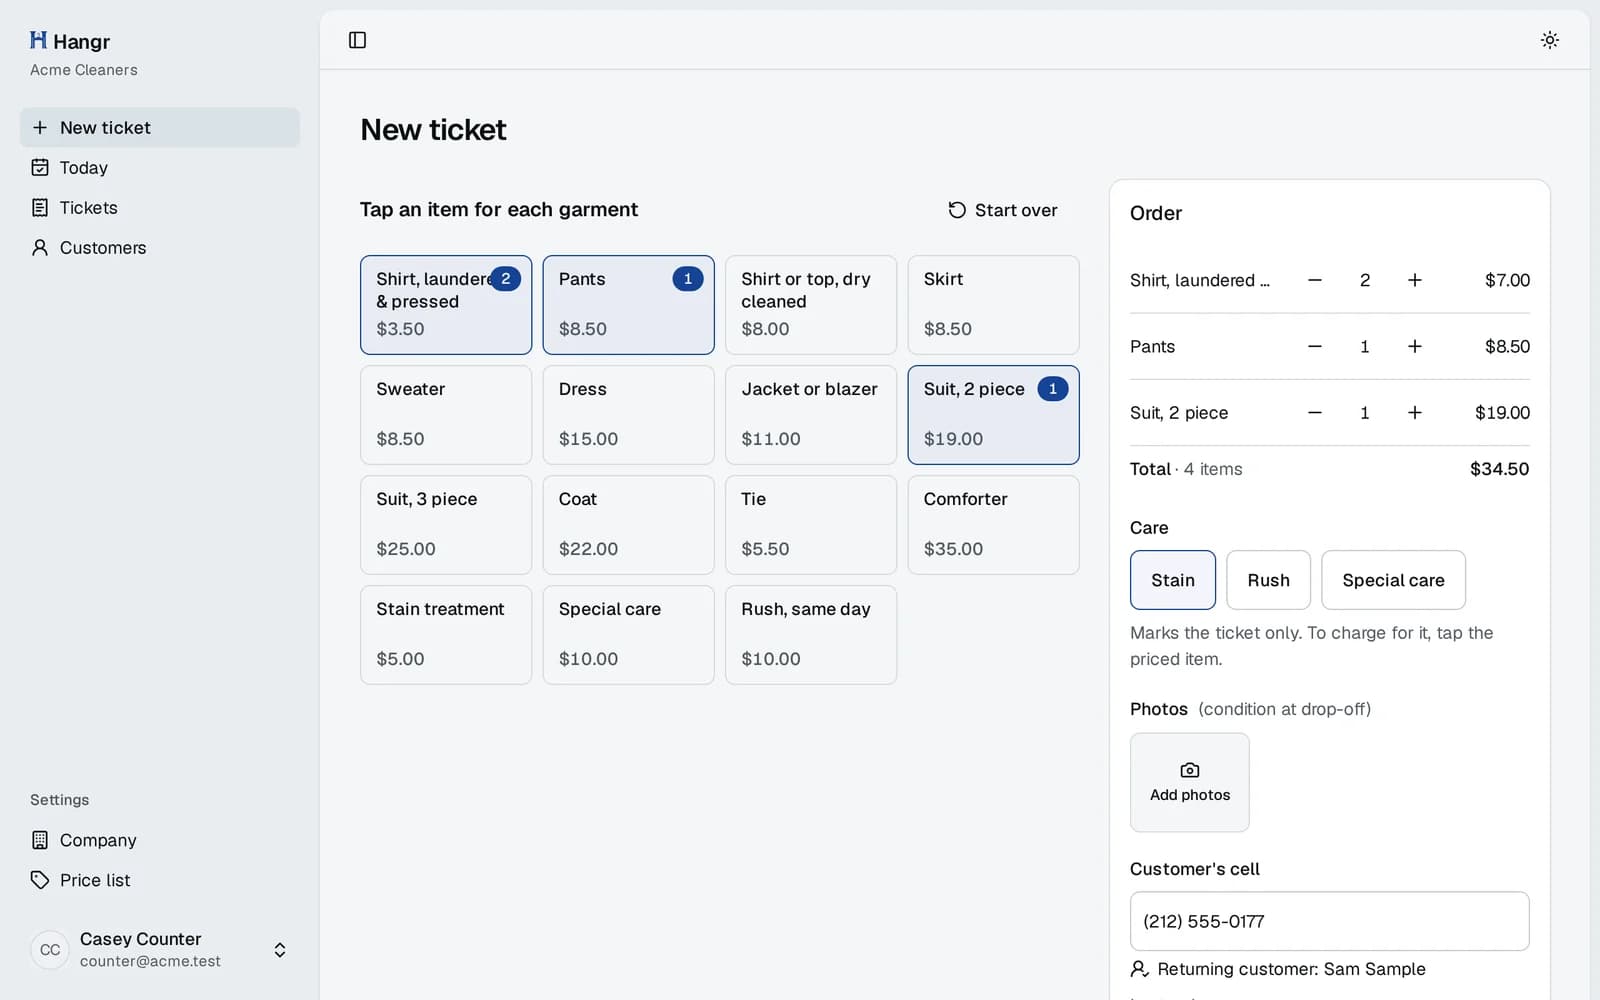Increase Pants quantity with plus
The height and width of the screenshot is (1000, 1600).
[x=1415, y=346]
